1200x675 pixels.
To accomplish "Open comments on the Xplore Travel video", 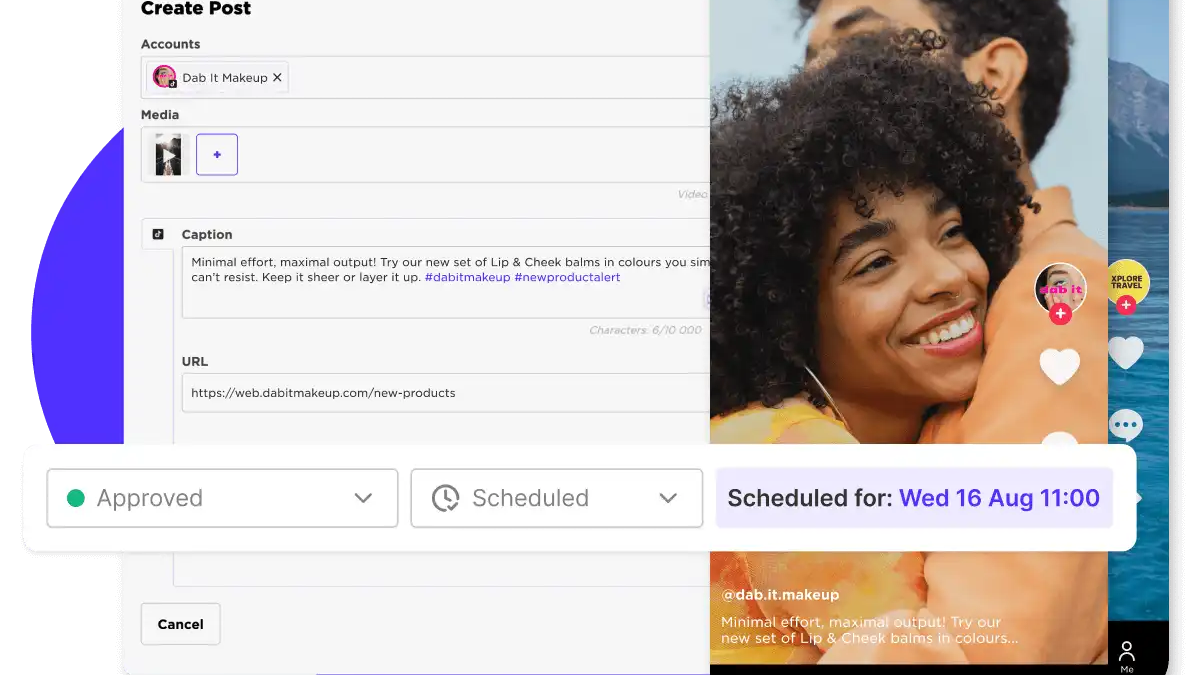I will click(1126, 426).
